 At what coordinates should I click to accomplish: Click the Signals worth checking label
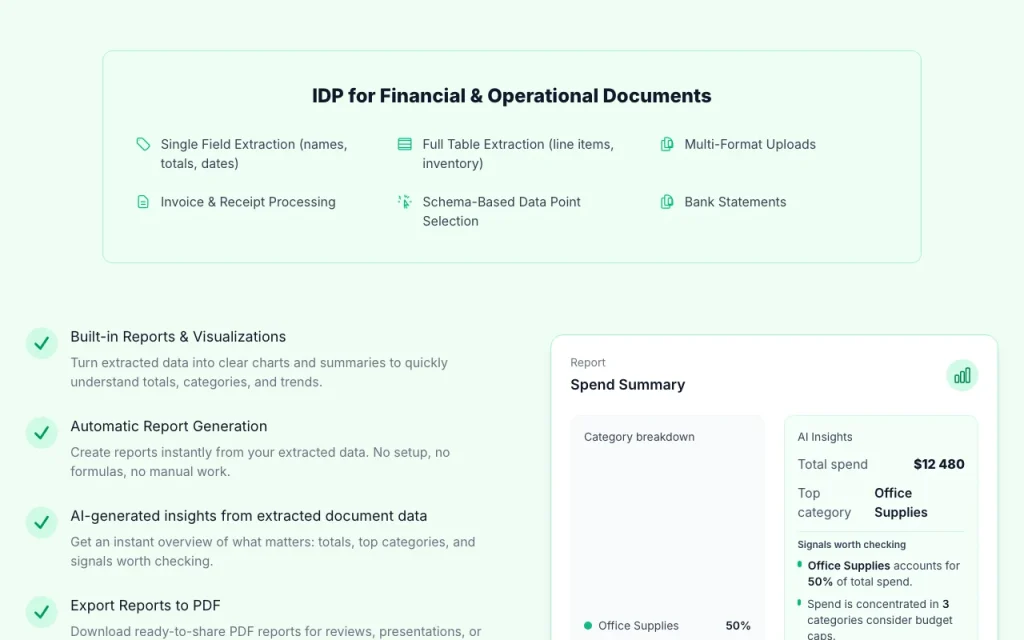click(x=852, y=545)
